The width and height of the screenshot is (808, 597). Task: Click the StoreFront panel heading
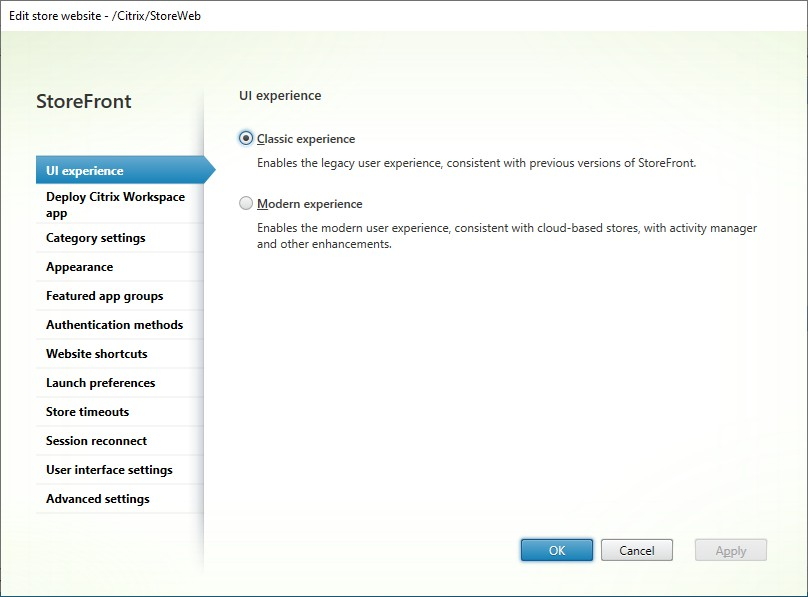[83, 101]
